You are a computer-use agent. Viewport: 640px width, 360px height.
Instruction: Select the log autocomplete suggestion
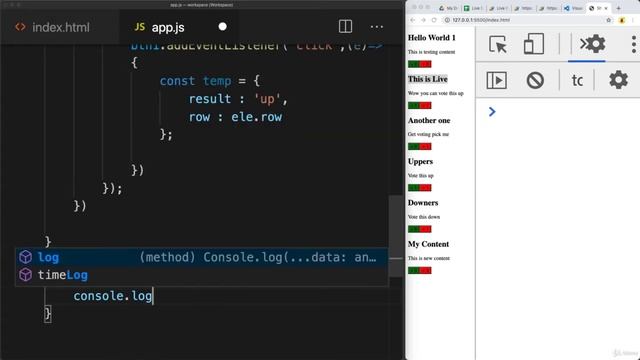coord(201,257)
